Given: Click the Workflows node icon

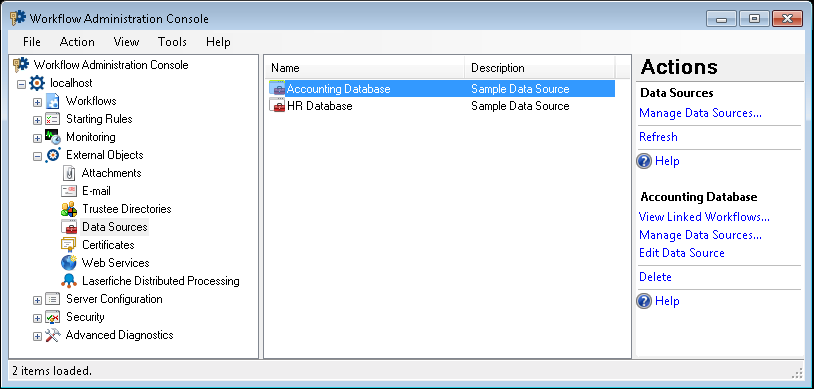Looking at the screenshot, I should (x=53, y=101).
